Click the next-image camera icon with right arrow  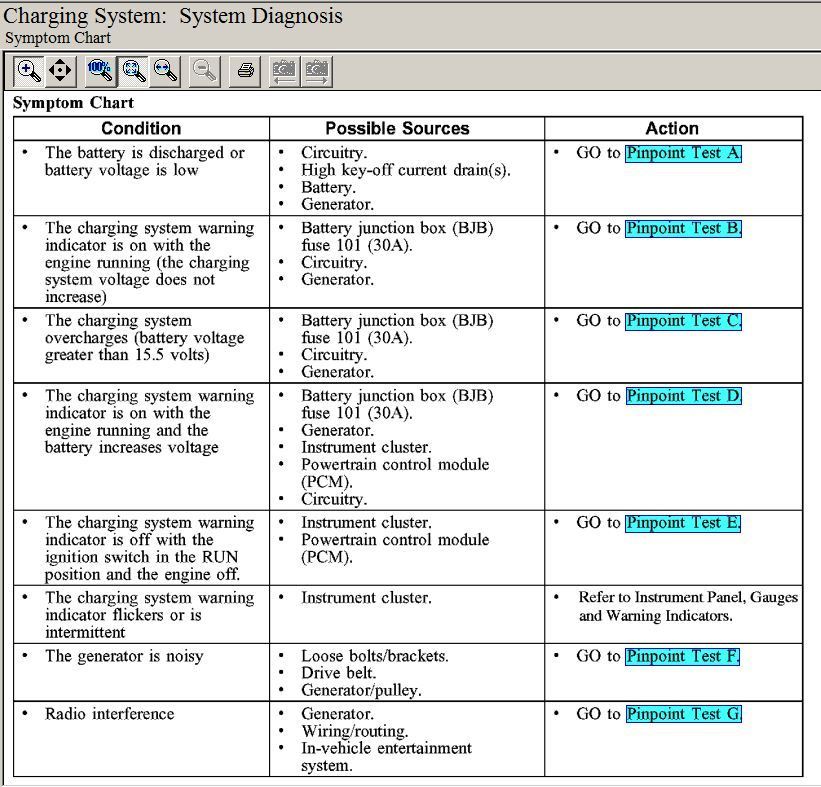point(317,71)
